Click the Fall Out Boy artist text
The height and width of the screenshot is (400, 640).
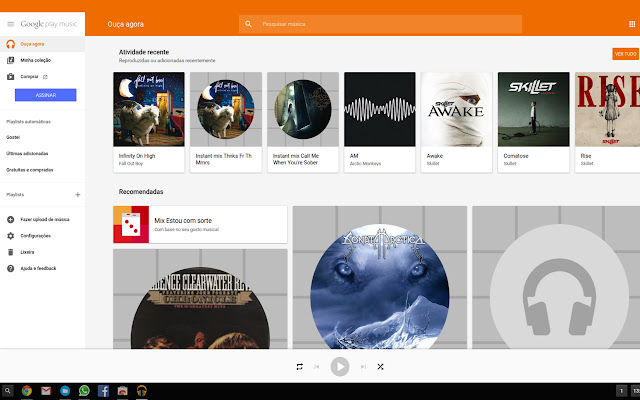[131, 164]
